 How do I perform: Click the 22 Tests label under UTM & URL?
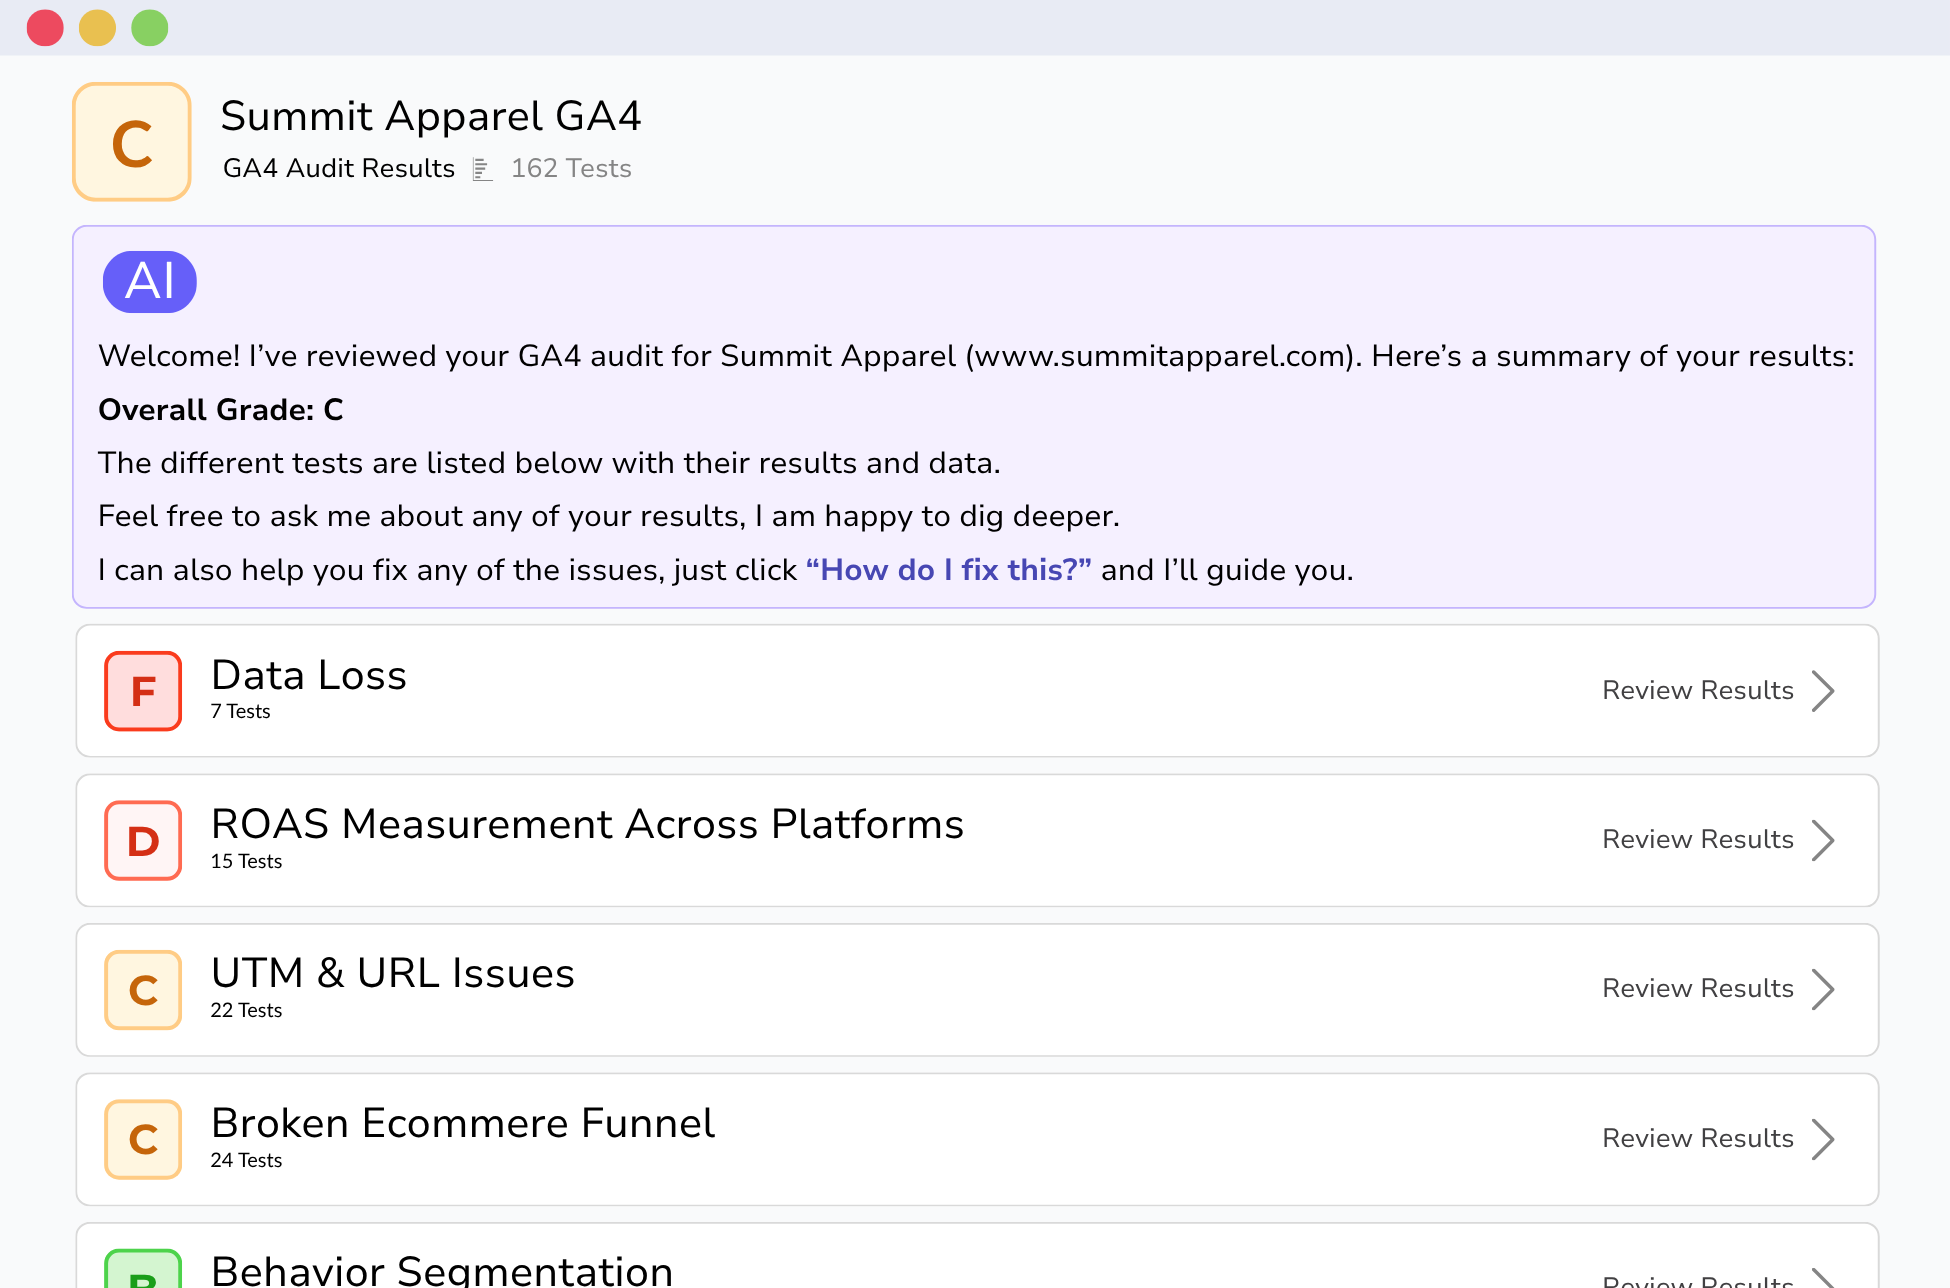pyautogui.click(x=246, y=1010)
